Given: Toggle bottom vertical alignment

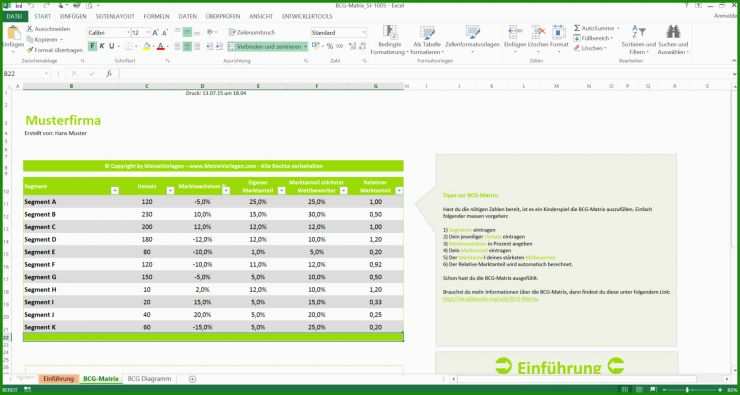Looking at the screenshot, I should [x=197, y=33].
